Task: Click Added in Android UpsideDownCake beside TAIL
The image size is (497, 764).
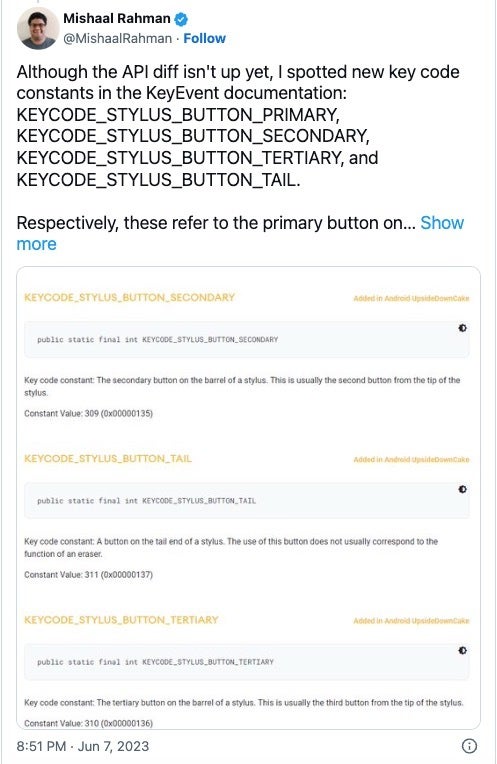Action: (x=411, y=459)
